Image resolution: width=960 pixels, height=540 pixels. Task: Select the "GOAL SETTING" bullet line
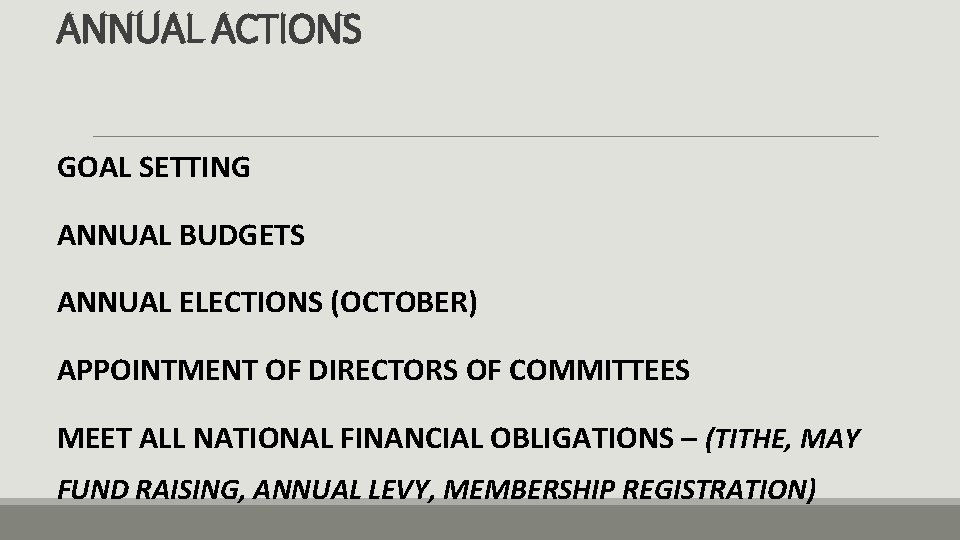(x=154, y=168)
